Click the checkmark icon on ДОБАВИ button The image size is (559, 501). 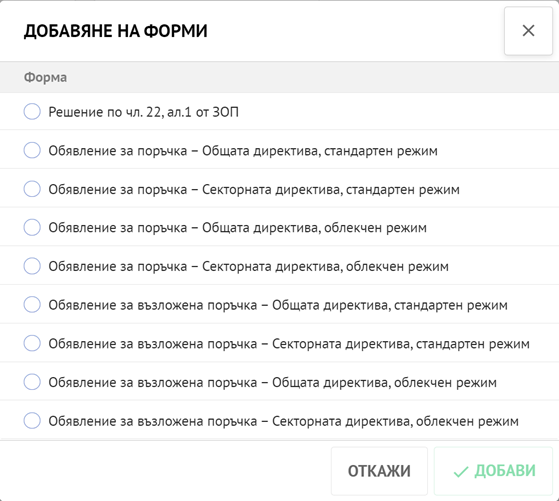[x=461, y=471]
